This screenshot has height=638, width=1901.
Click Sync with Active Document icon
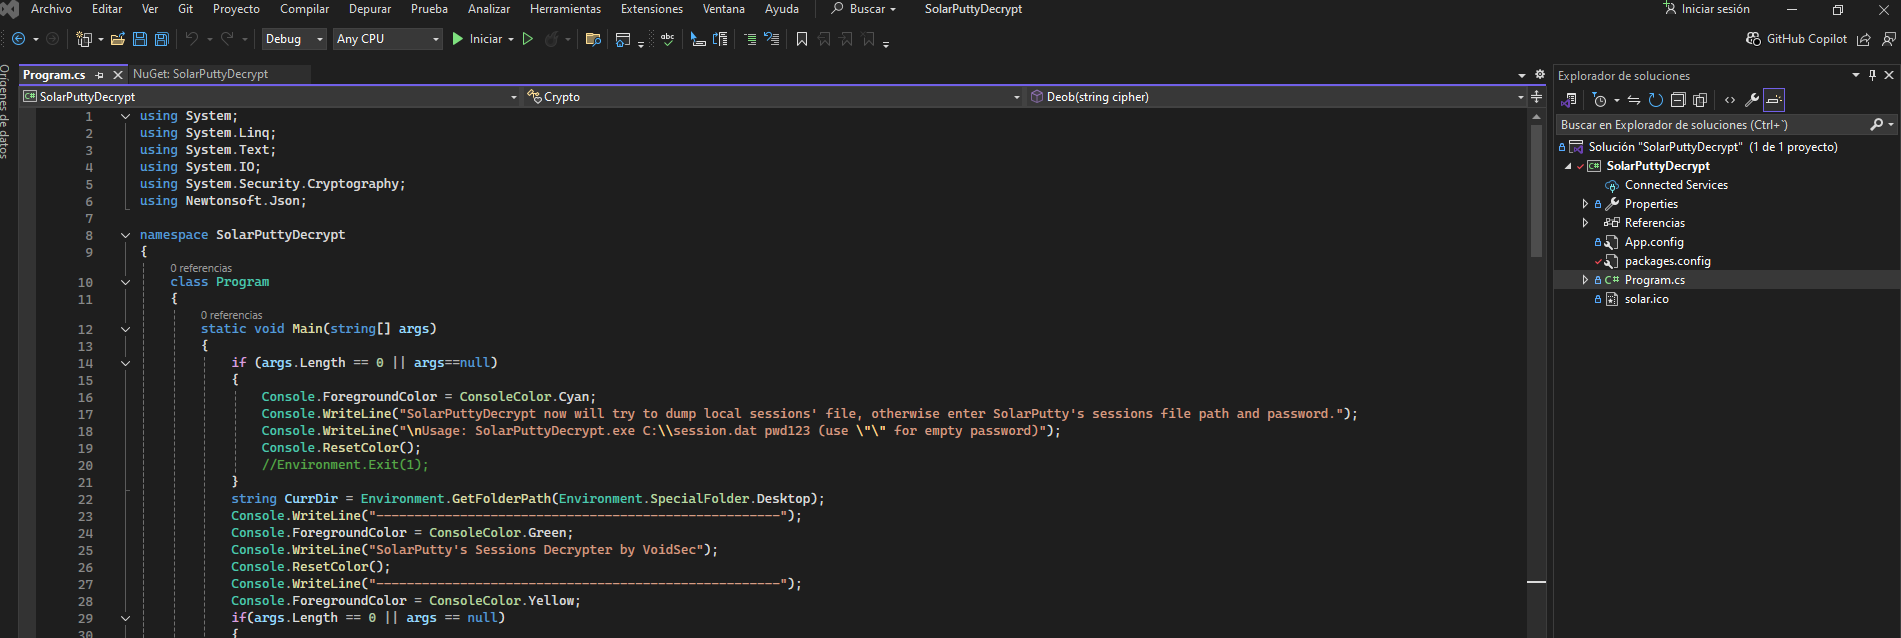pyautogui.click(x=1633, y=100)
